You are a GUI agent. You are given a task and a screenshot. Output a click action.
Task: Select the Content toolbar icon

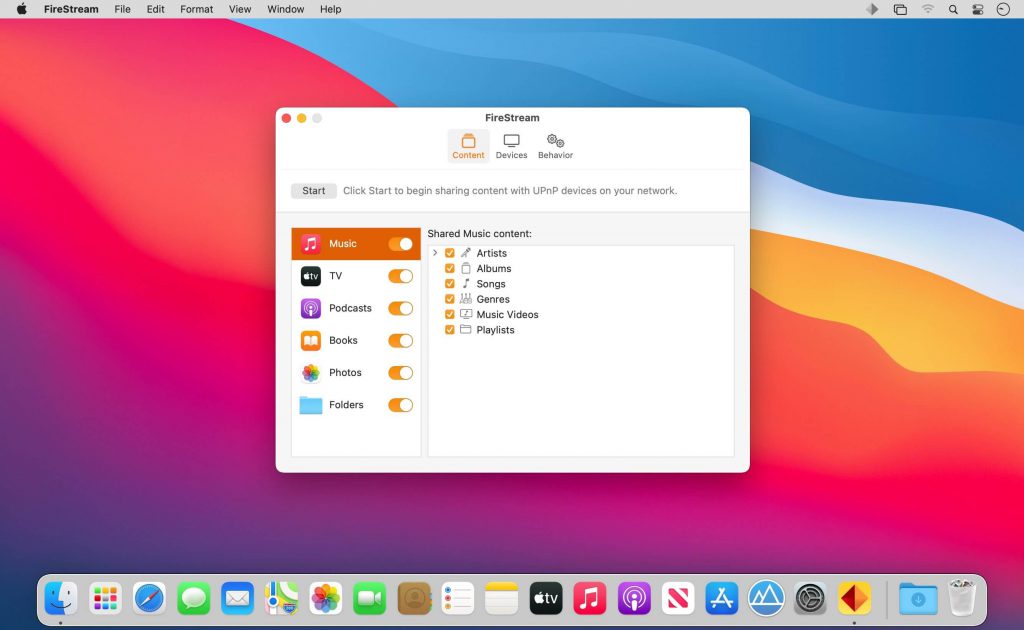click(x=468, y=141)
